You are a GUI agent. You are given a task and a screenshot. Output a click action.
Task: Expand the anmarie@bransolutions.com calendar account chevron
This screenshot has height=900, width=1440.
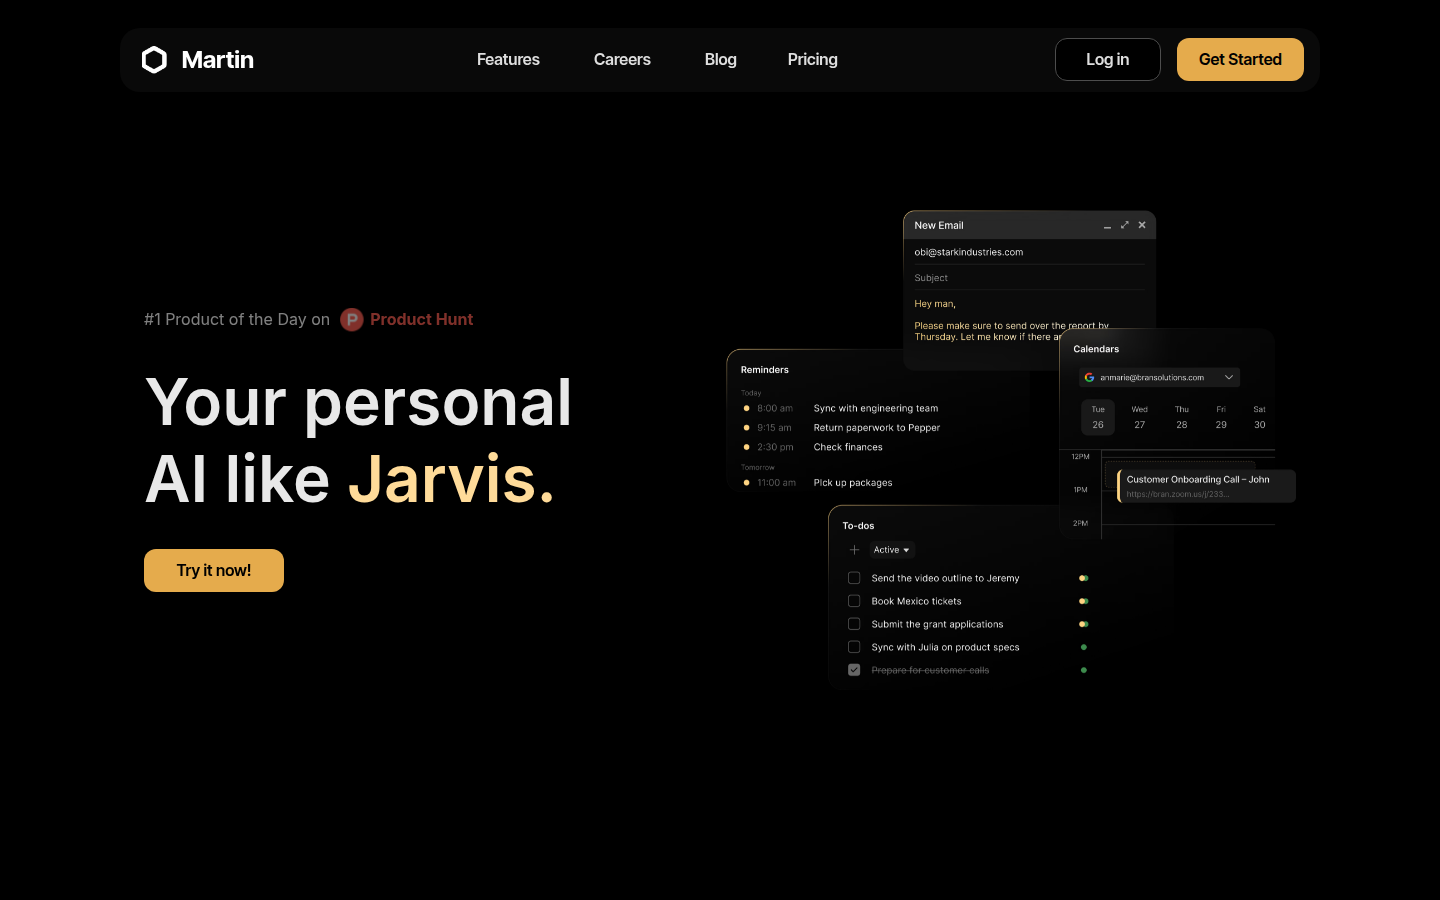click(1229, 377)
